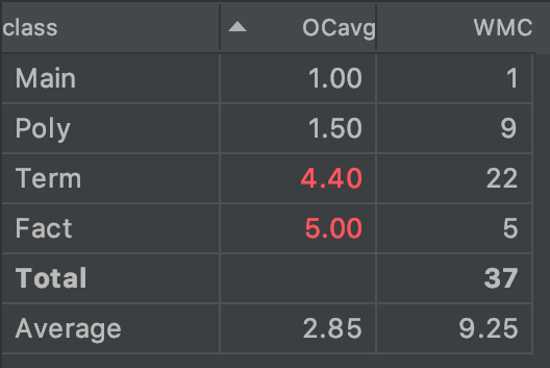Click the Average WMC value 9.25
550x368 pixels.
[x=488, y=328]
